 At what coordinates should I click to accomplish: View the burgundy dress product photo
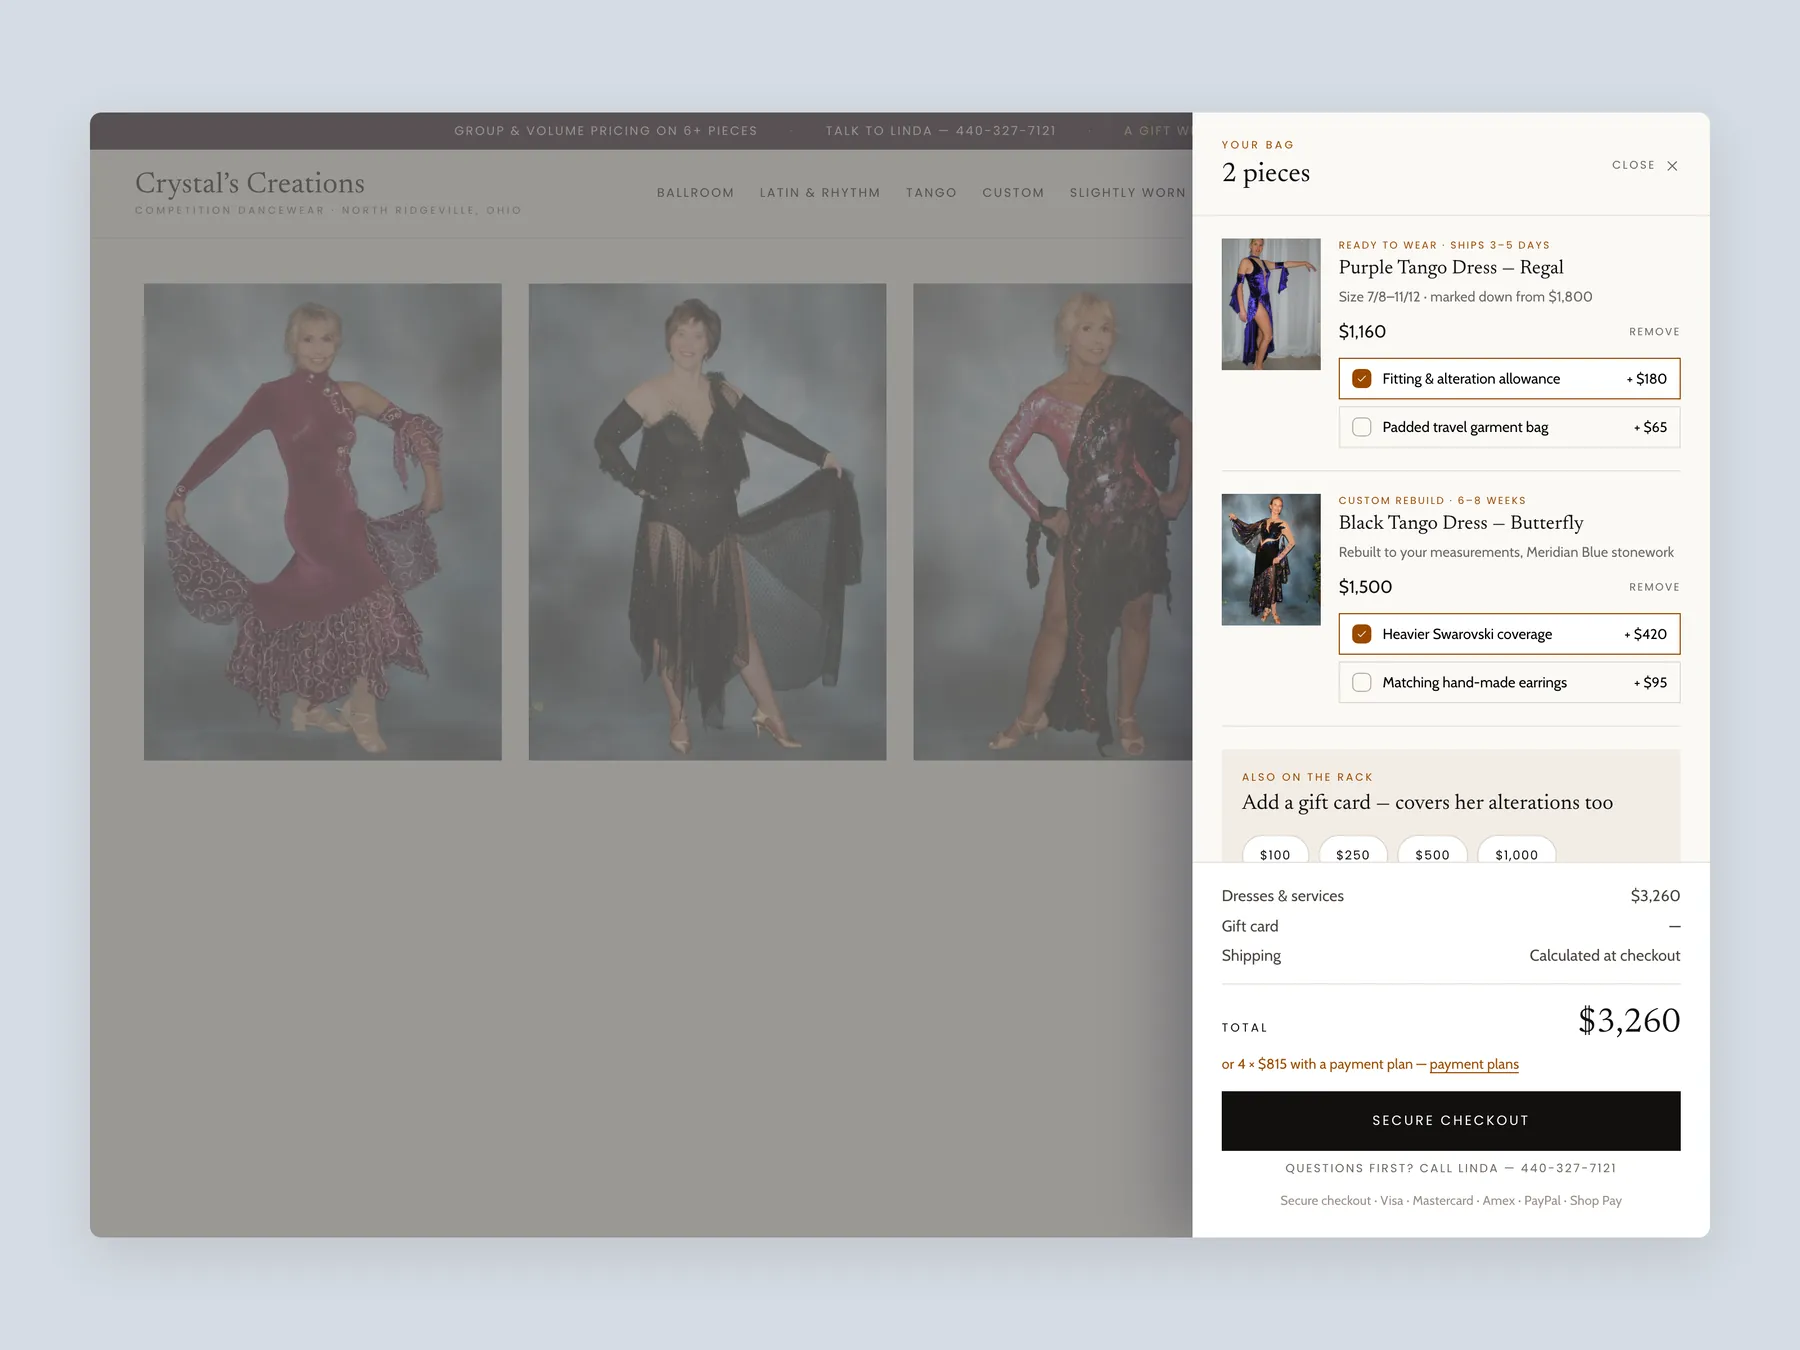pyautogui.click(x=323, y=522)
